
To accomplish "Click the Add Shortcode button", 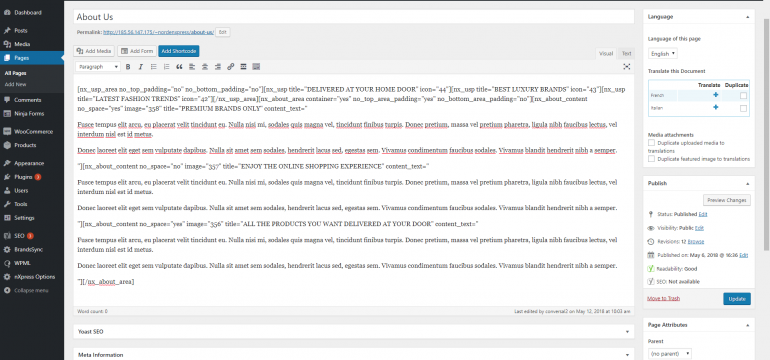I will [x=179, y=51].
